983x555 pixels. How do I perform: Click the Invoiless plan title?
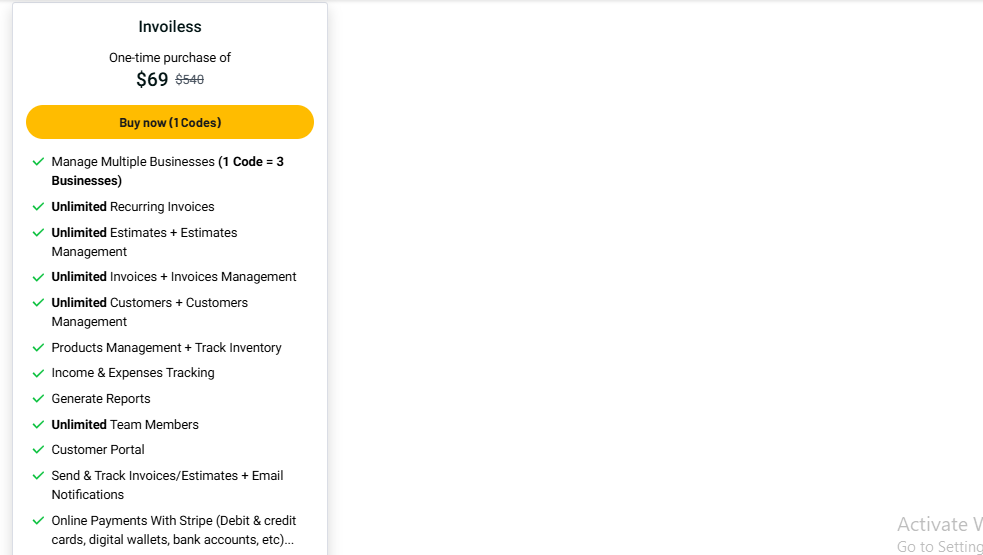170,27
